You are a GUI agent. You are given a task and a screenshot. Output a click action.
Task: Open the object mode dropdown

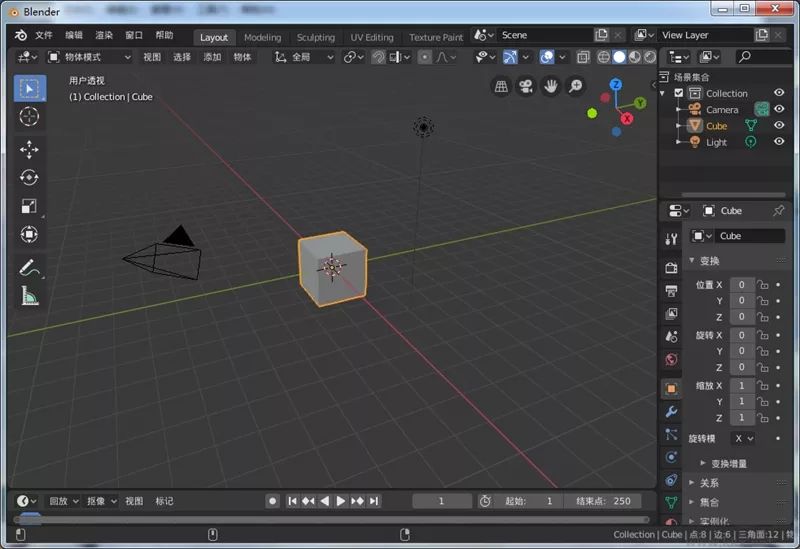point(89,57)
